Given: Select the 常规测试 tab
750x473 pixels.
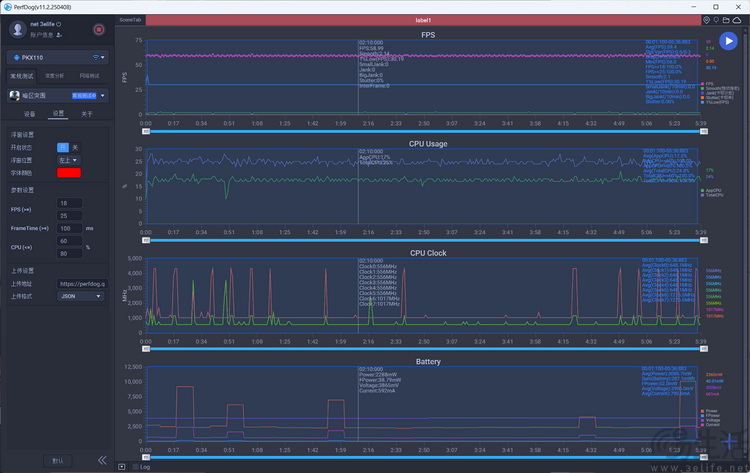Looking at the screenshot, I should (x=22, y=76).
